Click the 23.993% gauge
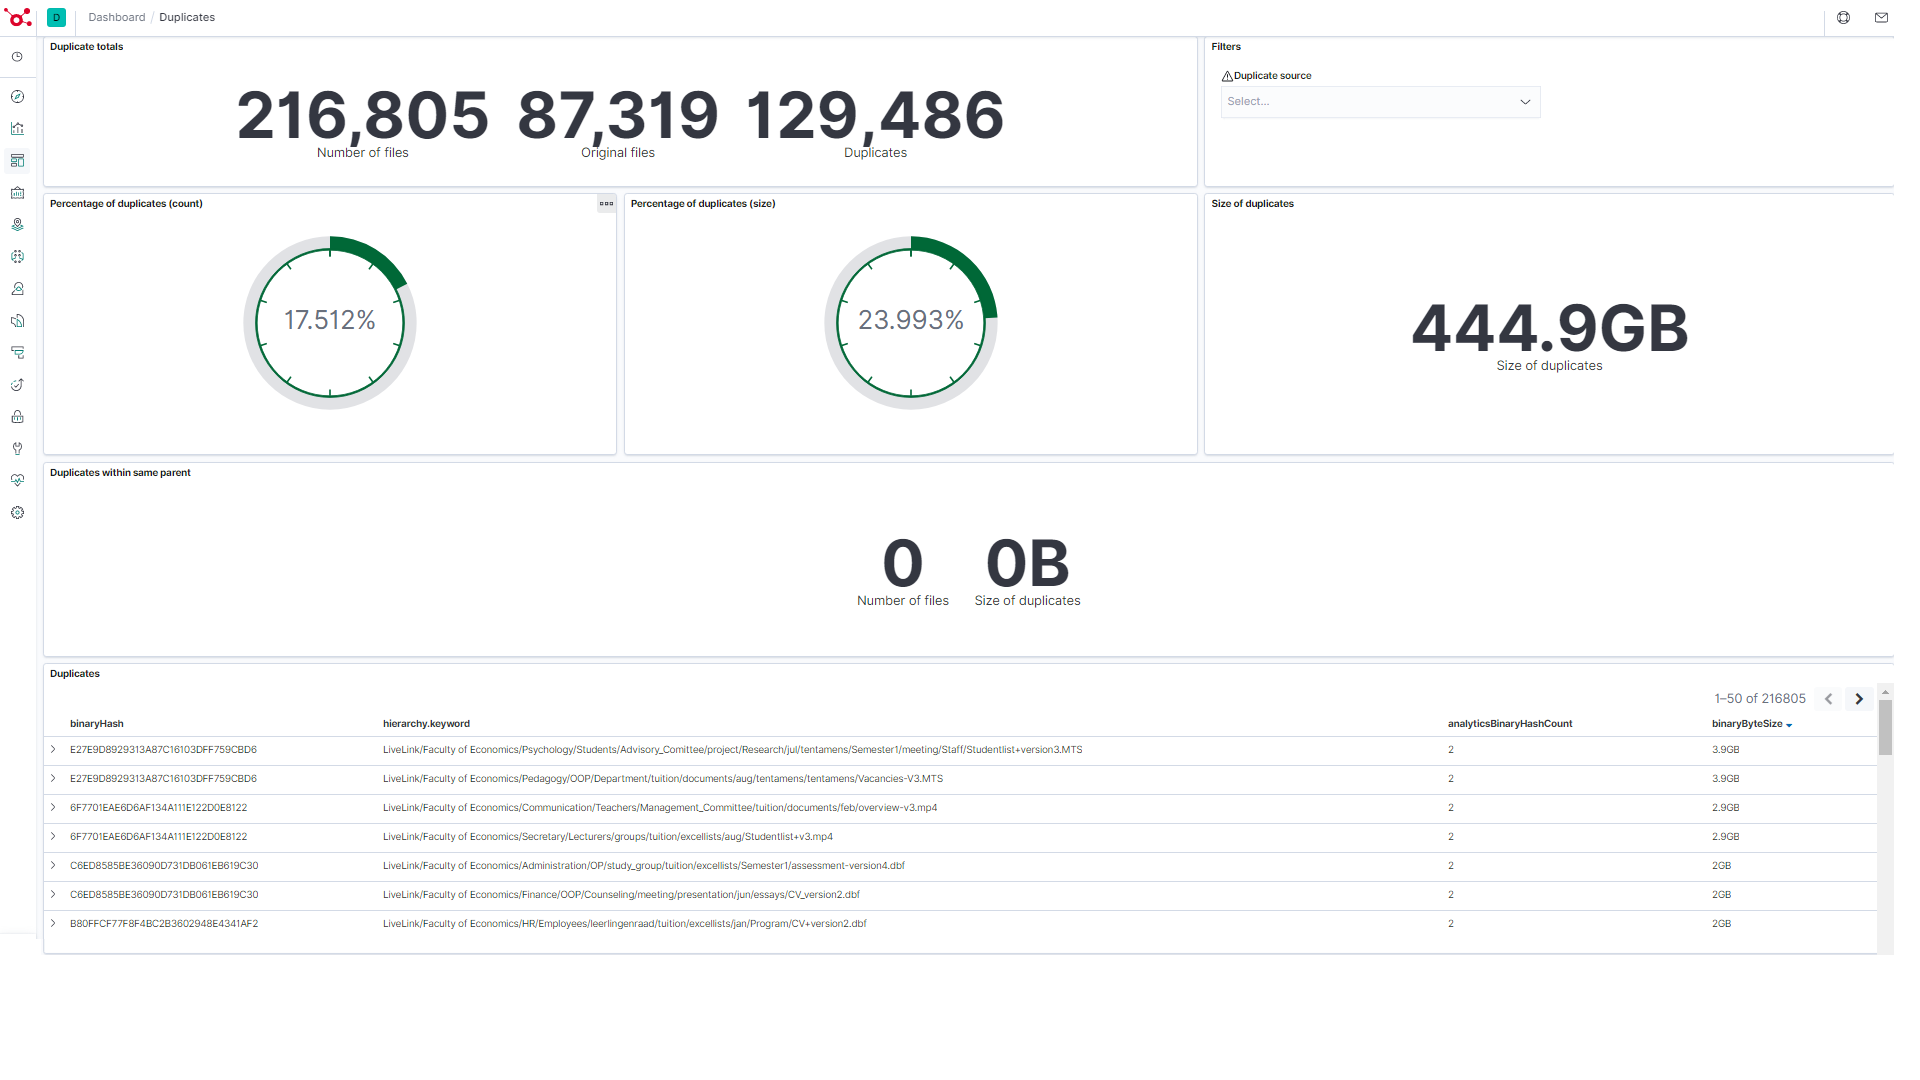 click(x=911, y=322)
